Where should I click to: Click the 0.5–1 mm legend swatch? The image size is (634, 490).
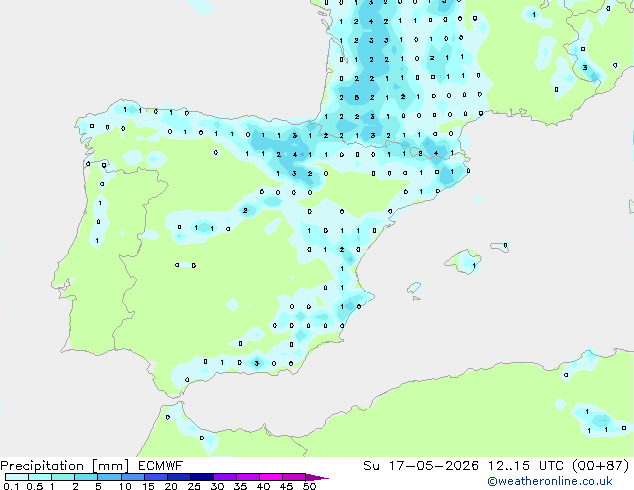40,477
